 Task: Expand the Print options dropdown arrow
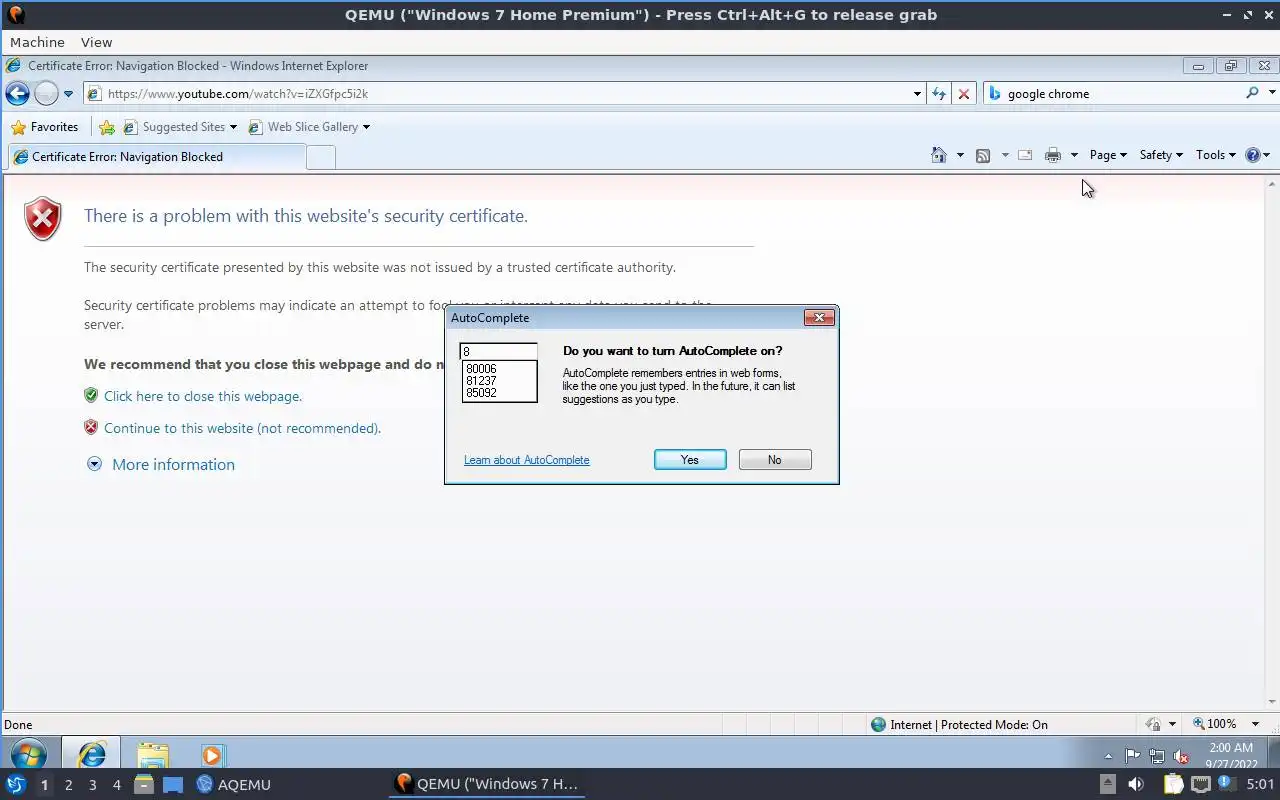tap(1074, 155)
